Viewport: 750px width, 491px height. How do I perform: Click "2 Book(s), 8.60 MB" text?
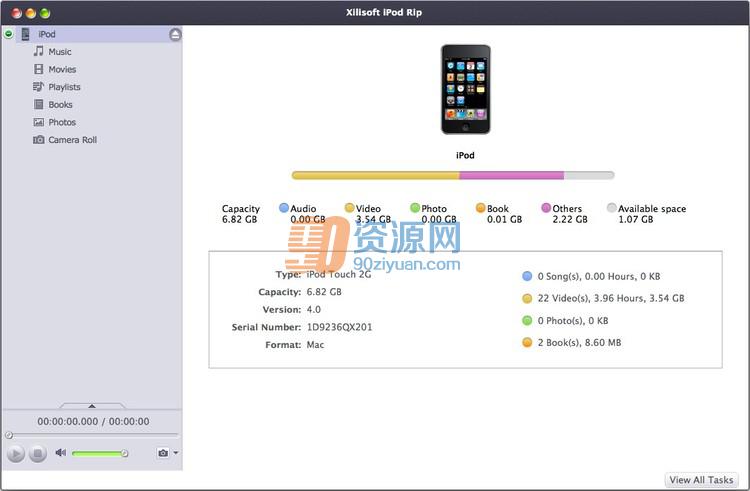coord(579,343)
